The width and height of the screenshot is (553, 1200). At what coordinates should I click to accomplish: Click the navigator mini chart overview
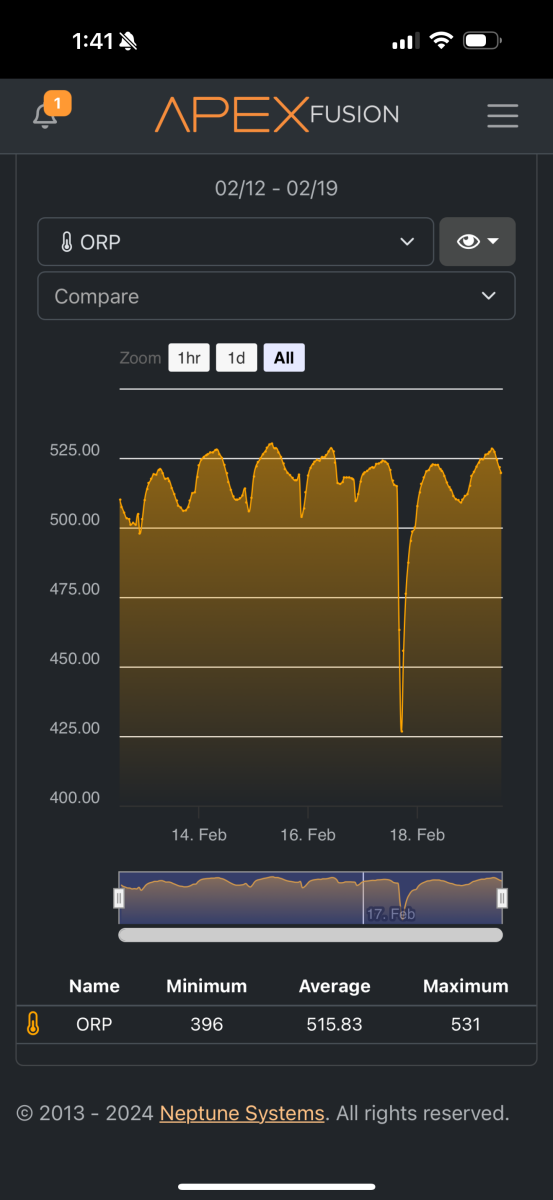310,898
